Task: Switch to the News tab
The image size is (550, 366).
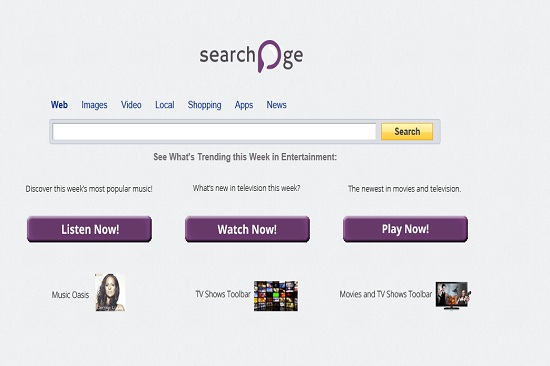Action: (x=276, y=105)
